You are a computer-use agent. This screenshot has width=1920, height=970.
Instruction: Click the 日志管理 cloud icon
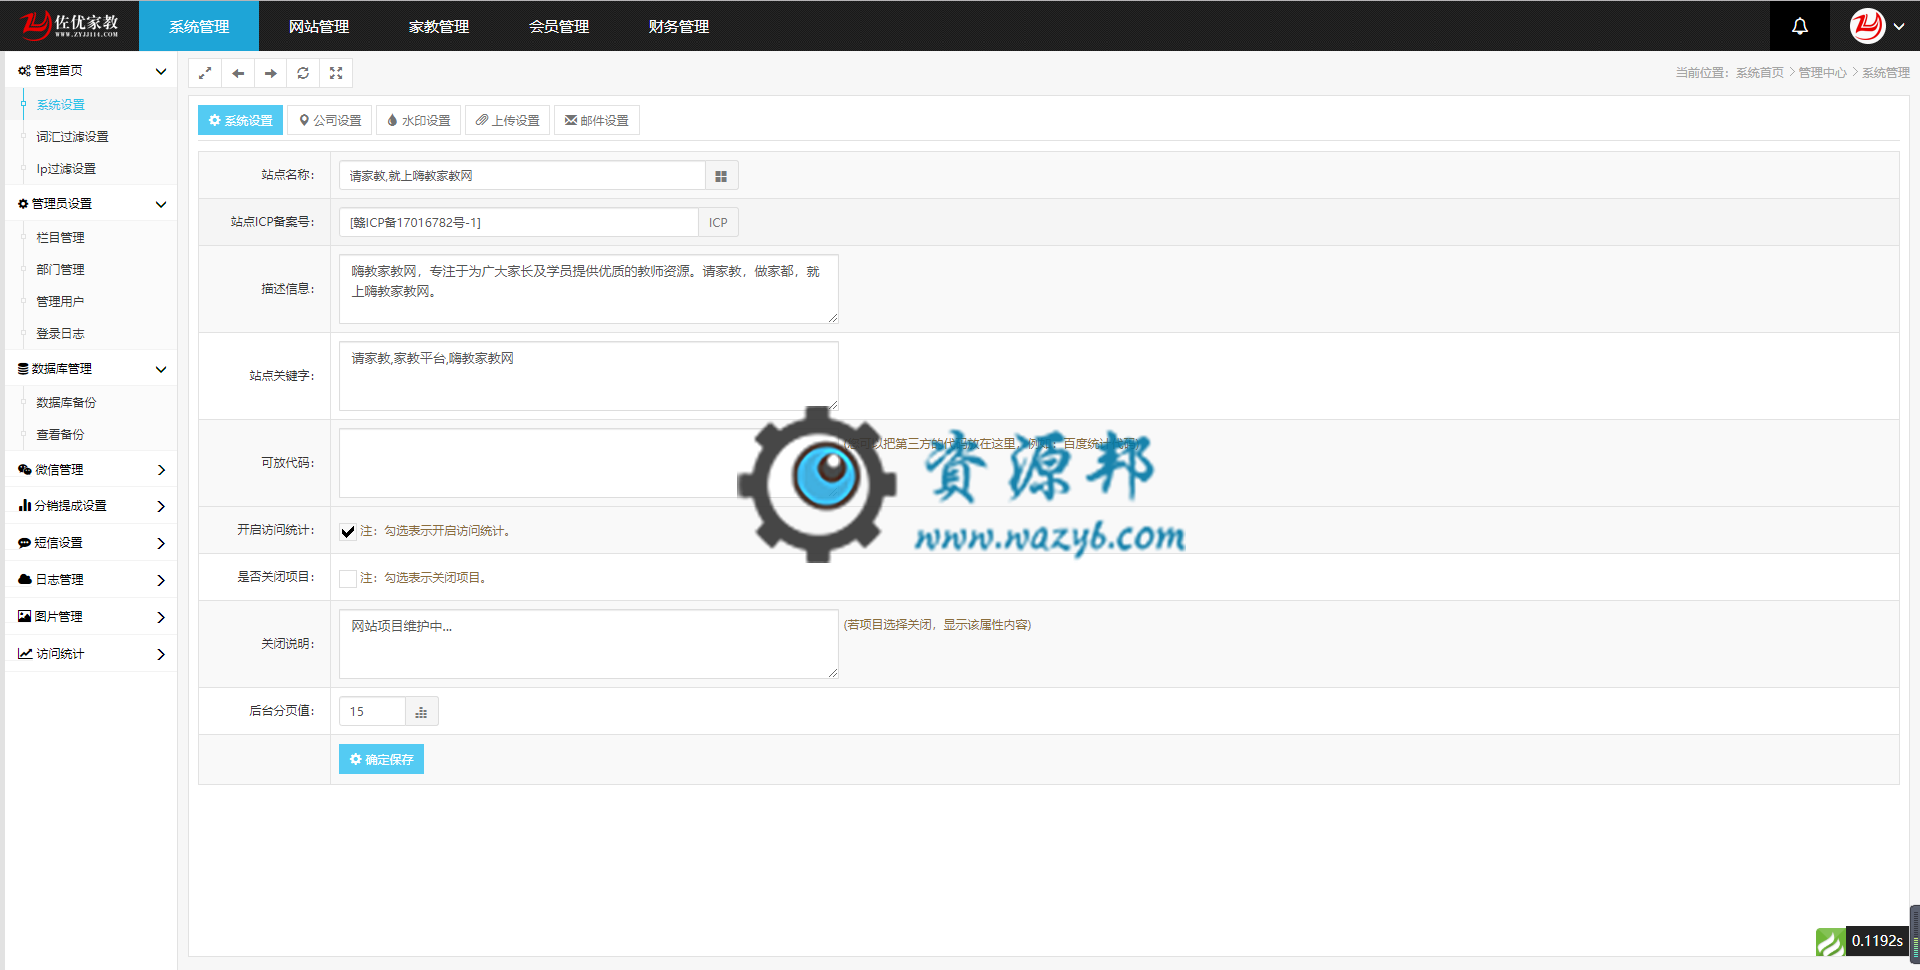pyautogui.click(x=25, y=580)
